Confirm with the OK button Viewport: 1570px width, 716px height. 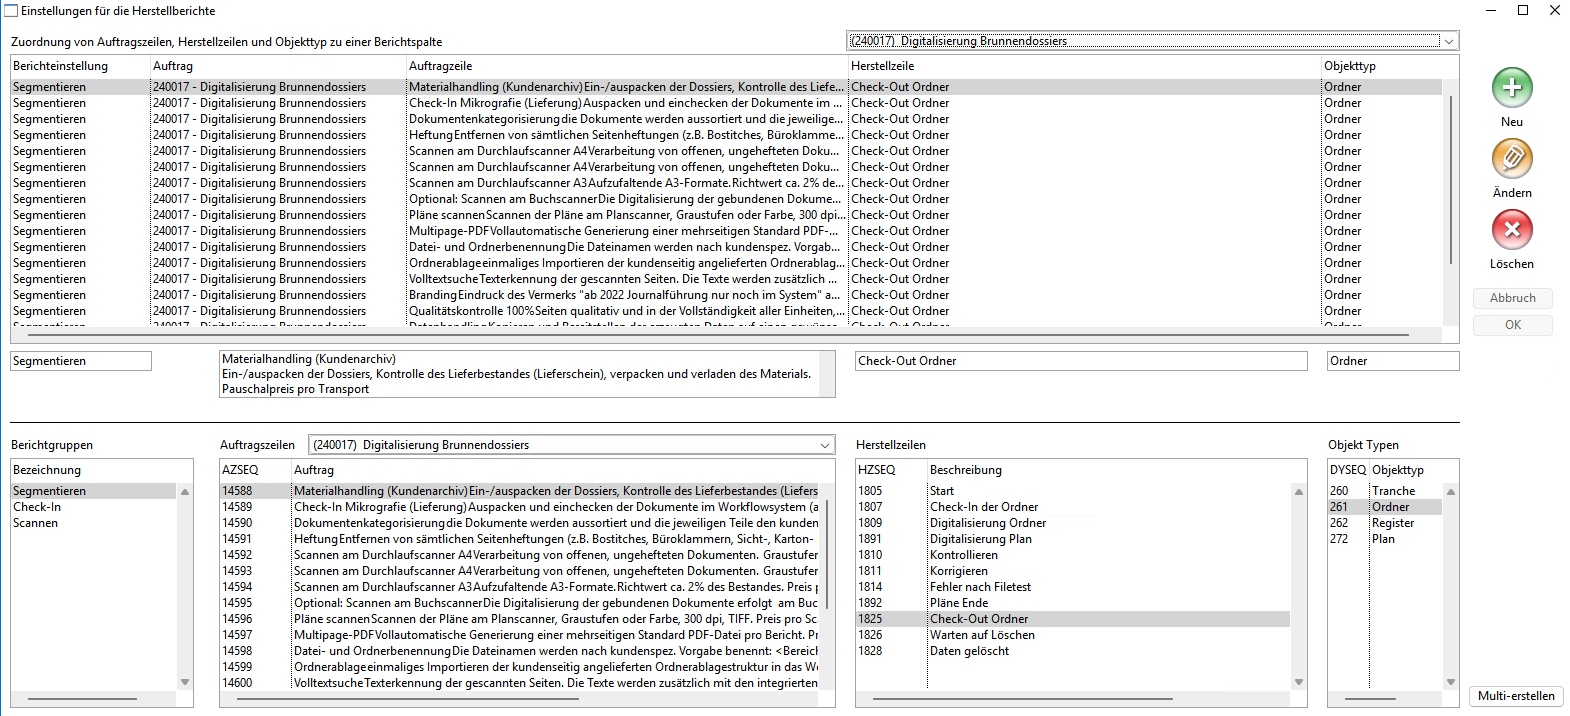pyautogui.click(x=1512, y=325)
